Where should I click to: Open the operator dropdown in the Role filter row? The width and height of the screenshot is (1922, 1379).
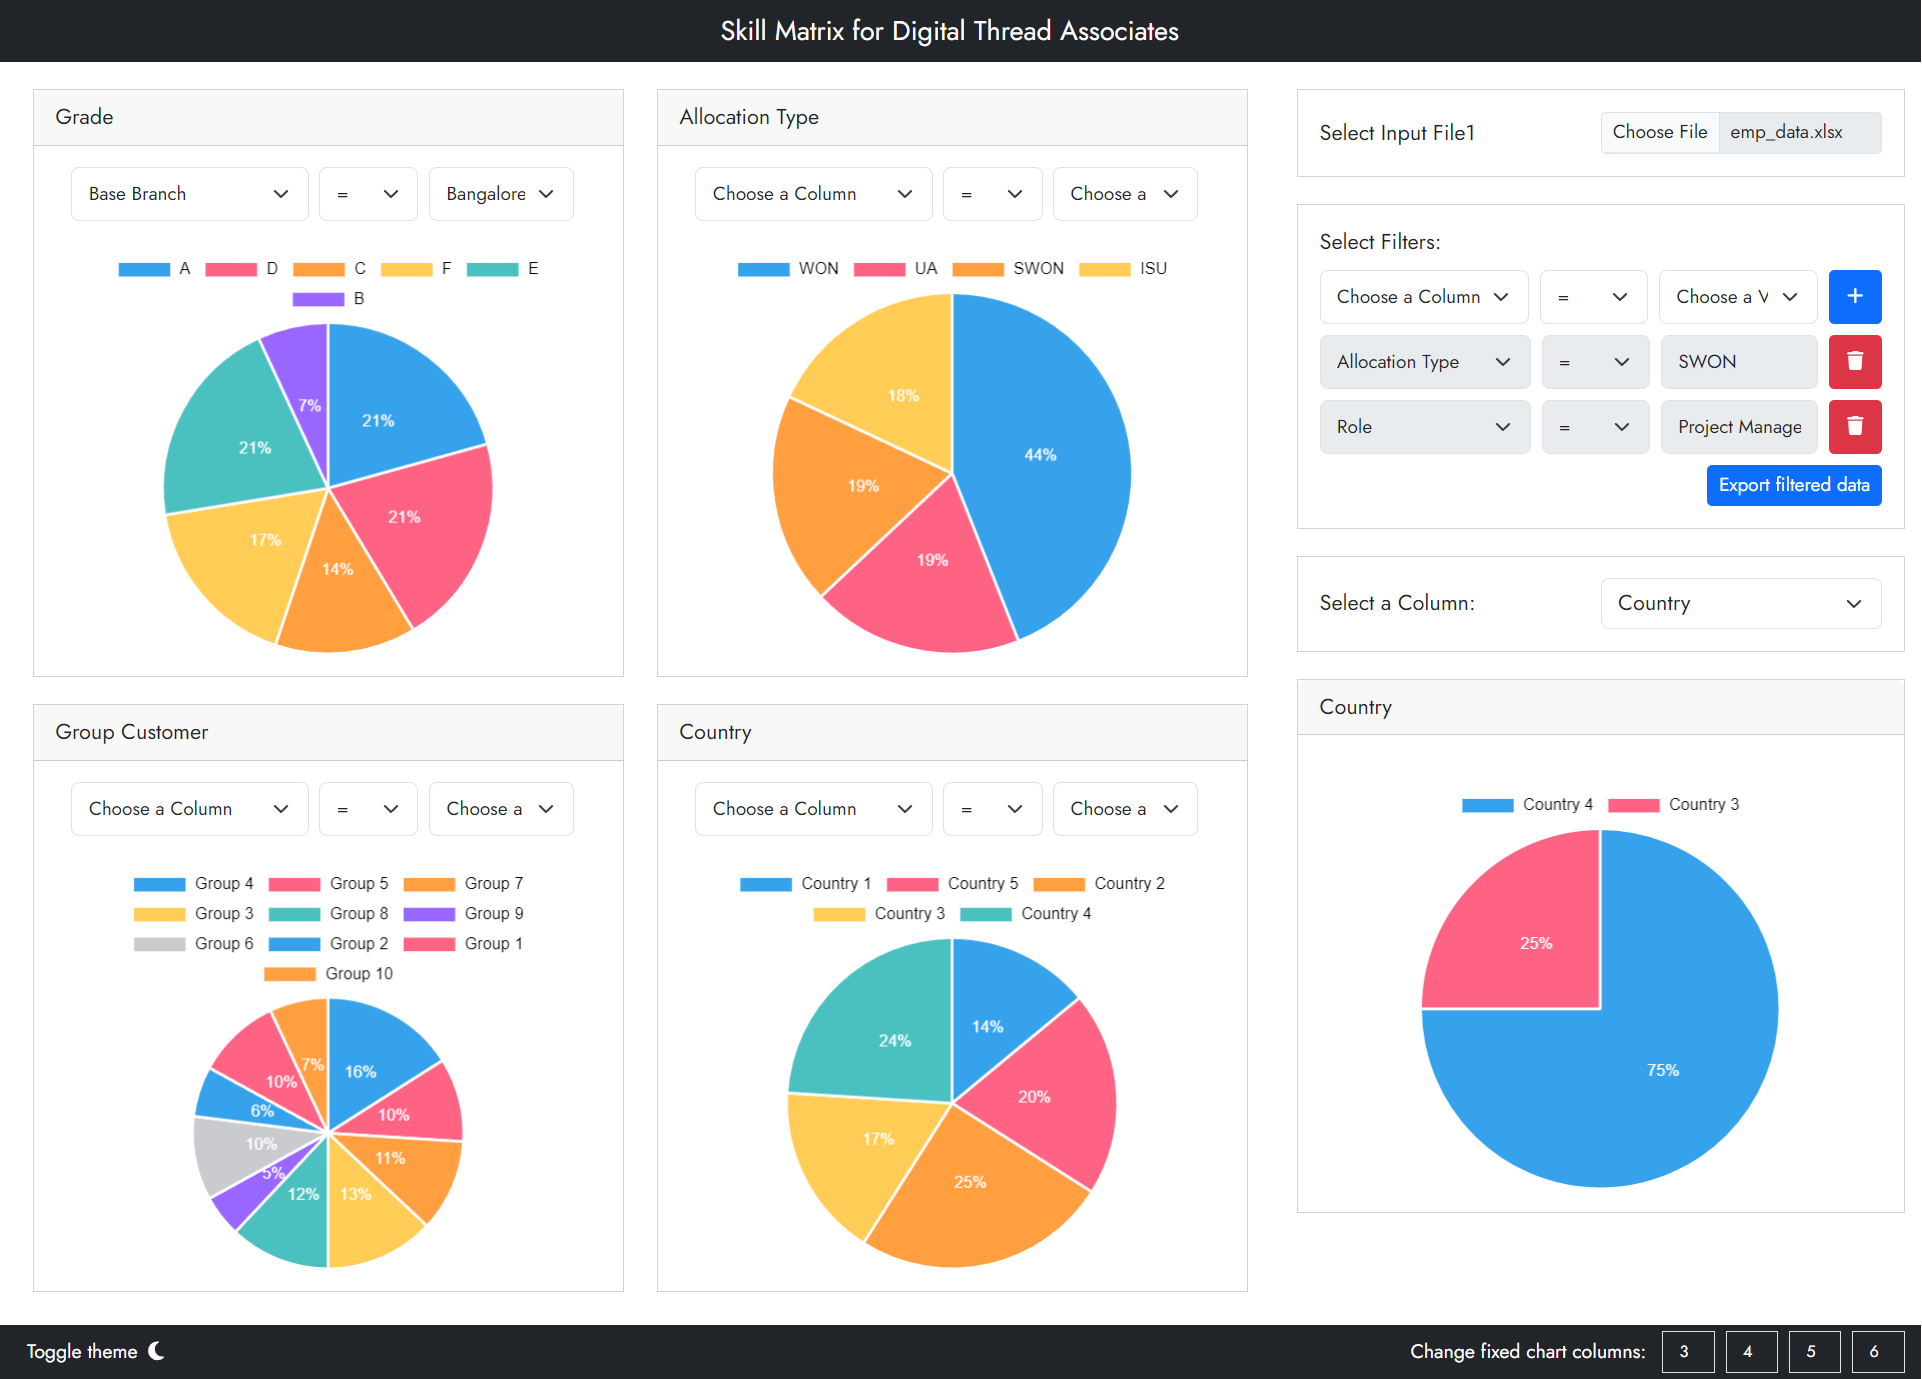pos(1595,427)
